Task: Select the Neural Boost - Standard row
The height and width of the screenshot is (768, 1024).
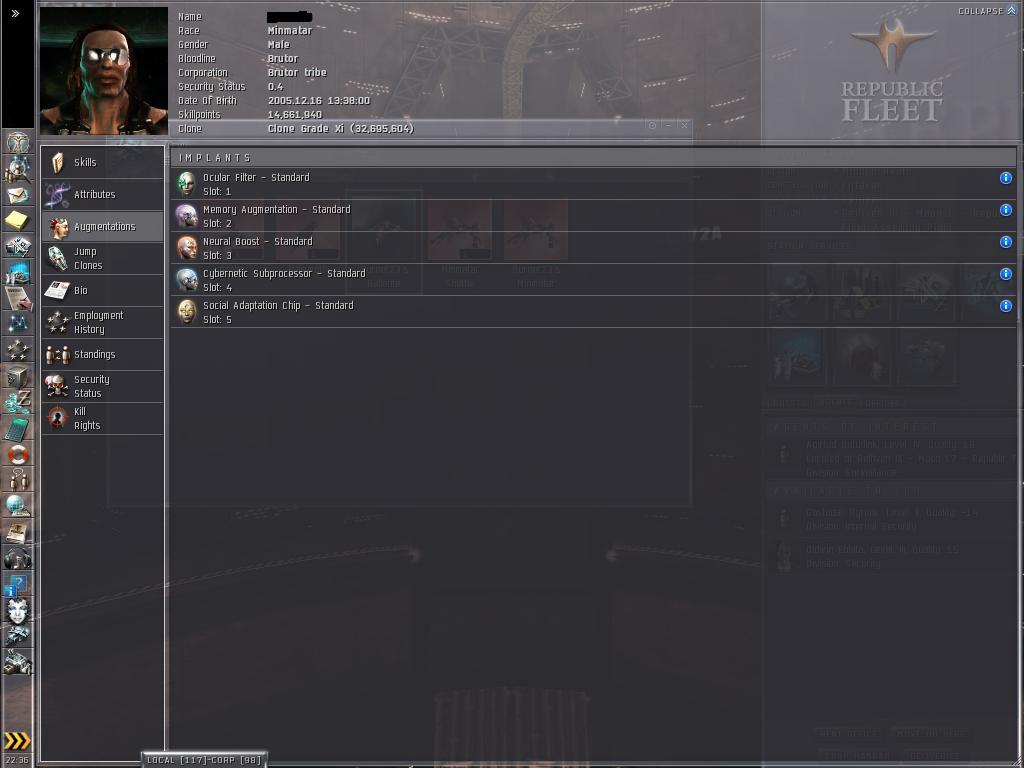Action: (593, 248)
